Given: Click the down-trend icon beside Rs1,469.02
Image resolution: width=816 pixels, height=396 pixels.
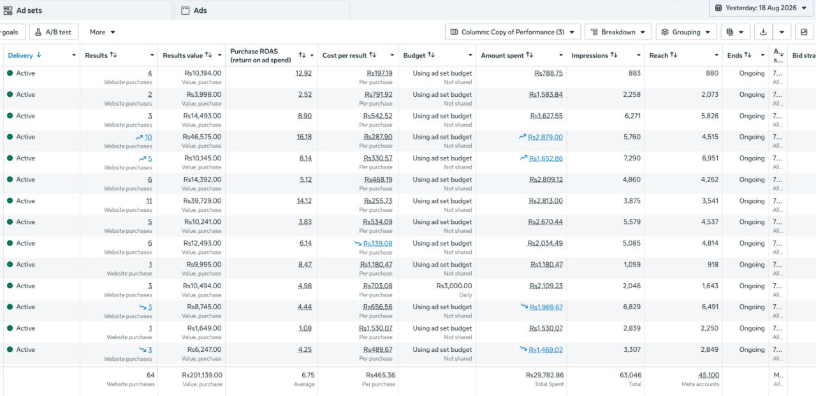Looking at the screenshot, I should coord(523,350).
